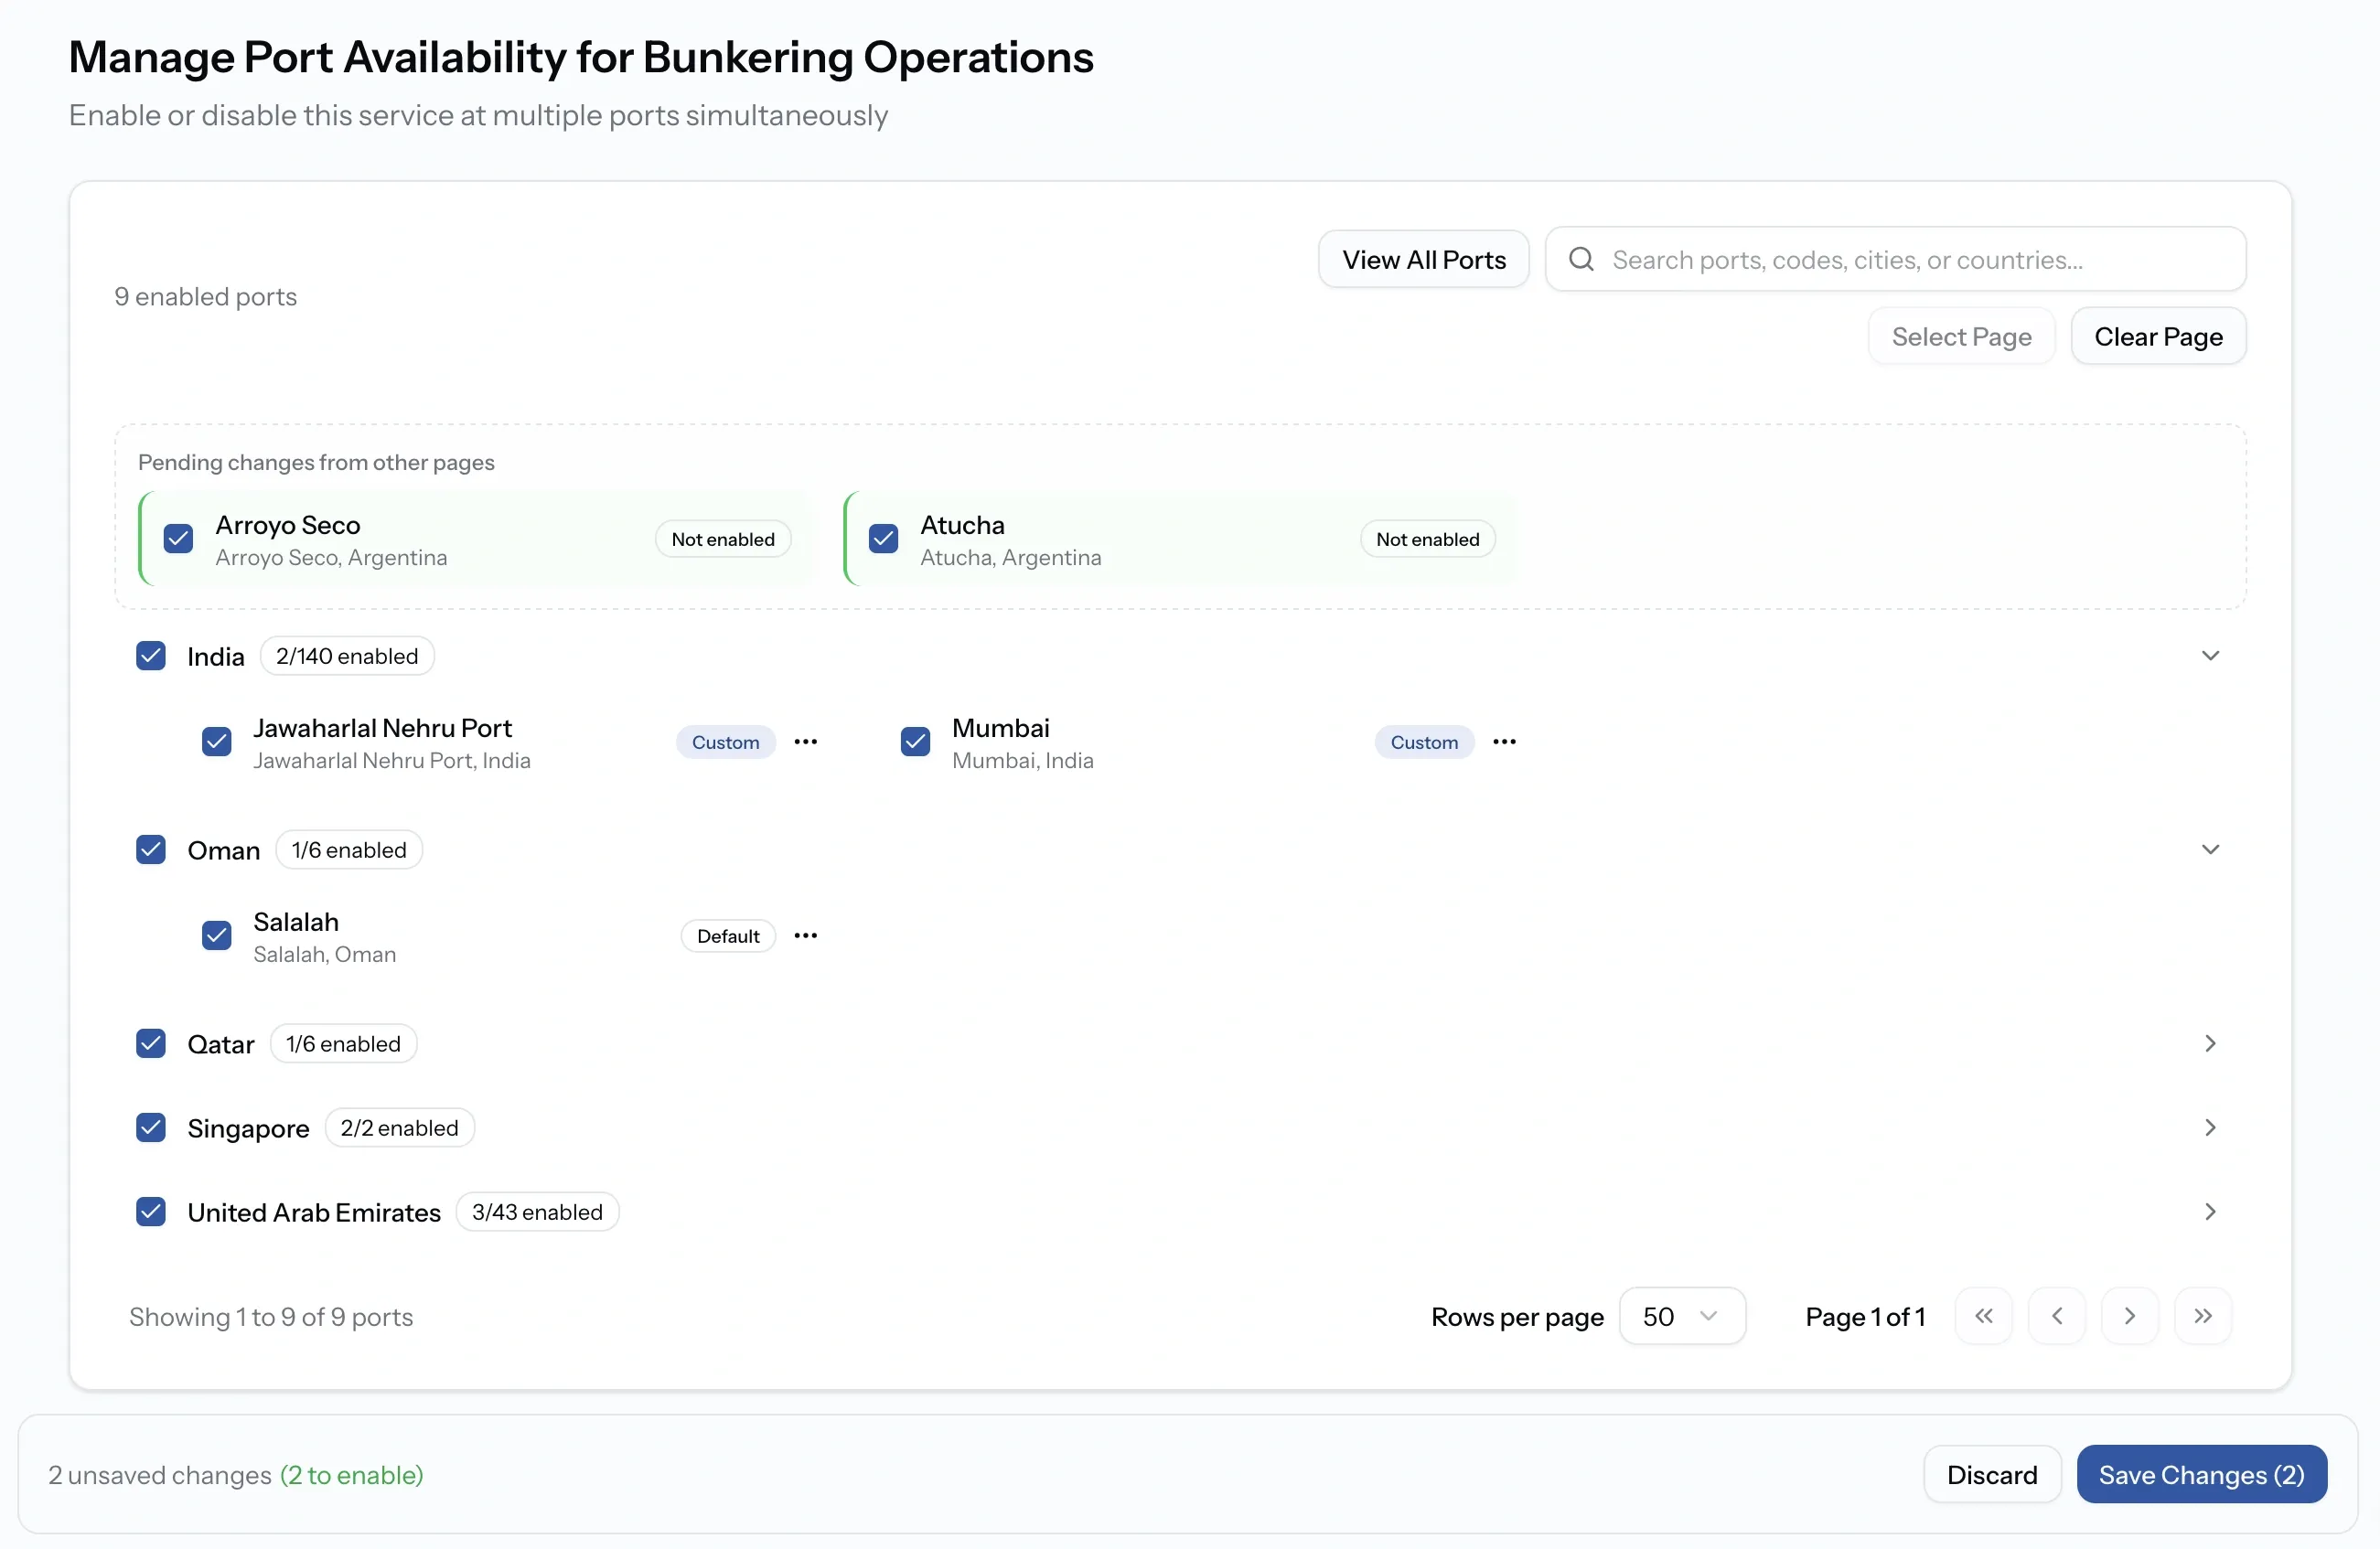Collapse the India ports group

tap(2210, 656)
